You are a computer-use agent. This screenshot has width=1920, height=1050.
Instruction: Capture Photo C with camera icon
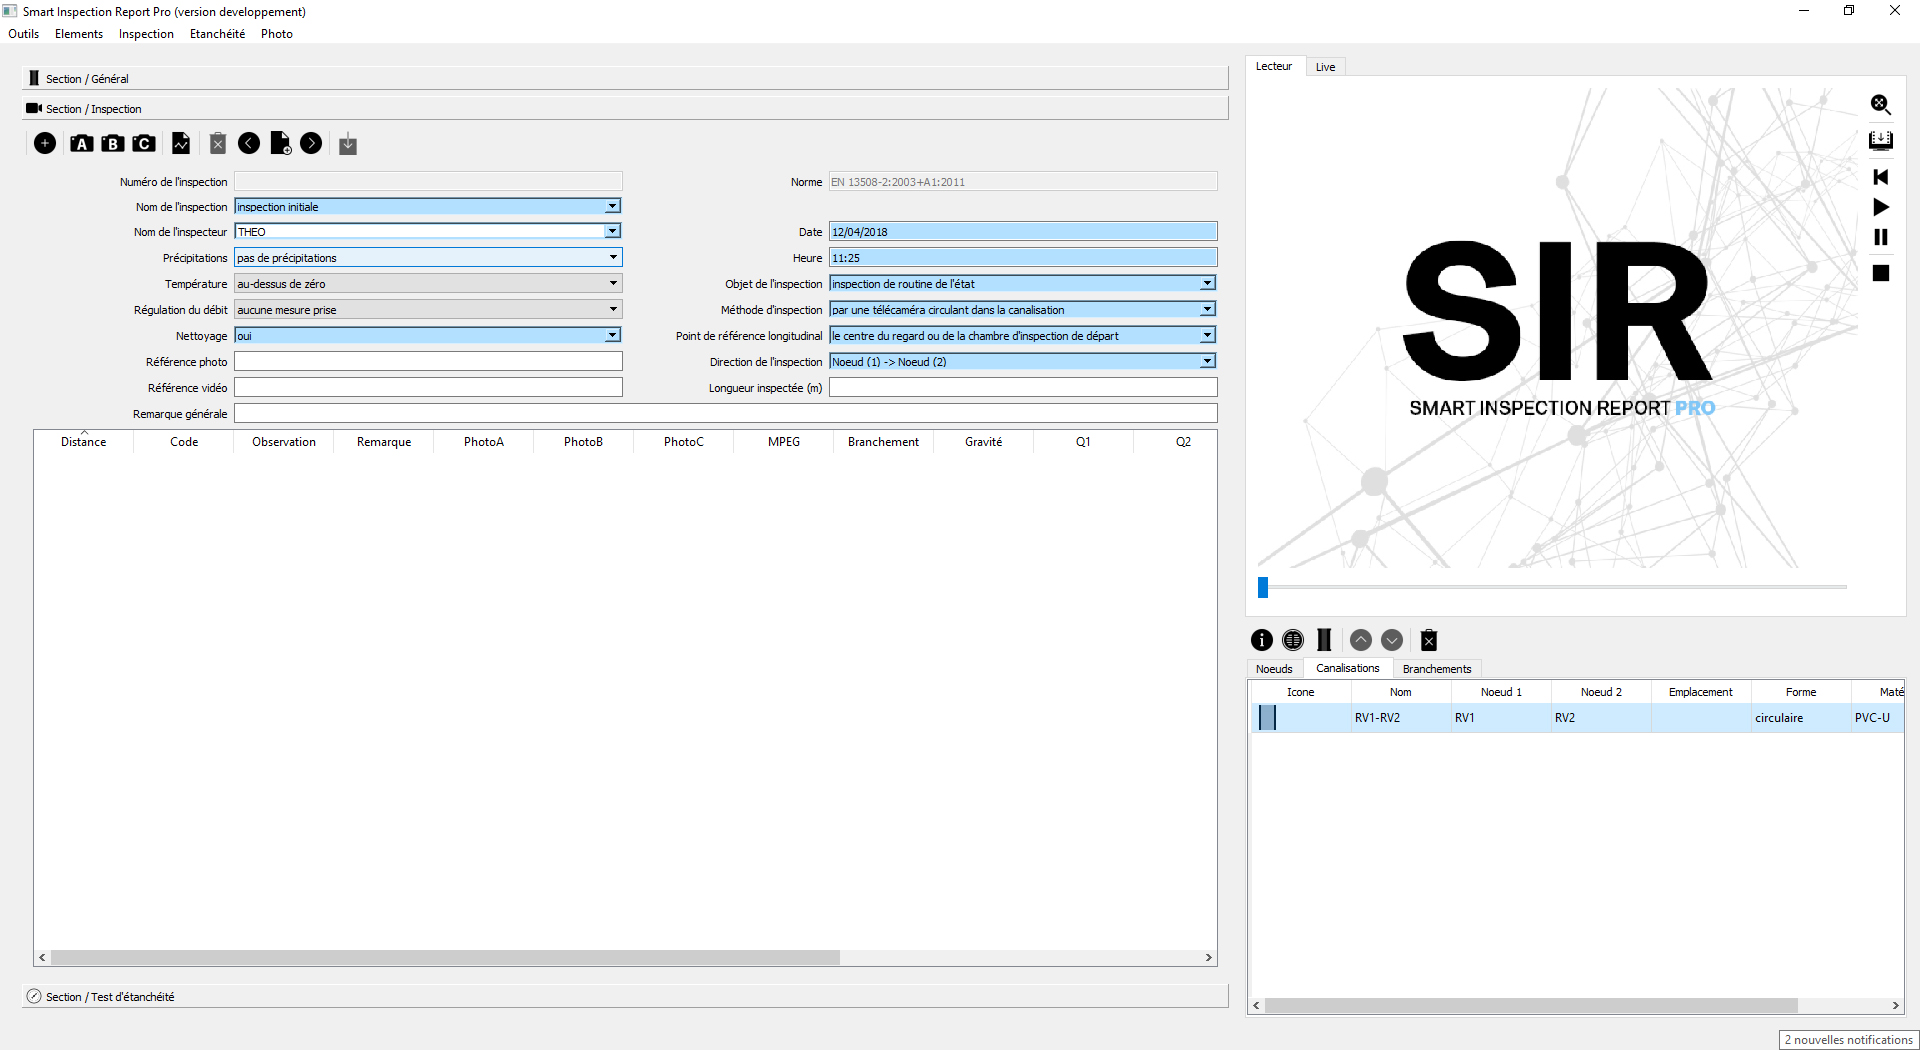click(x=144, y=144)
